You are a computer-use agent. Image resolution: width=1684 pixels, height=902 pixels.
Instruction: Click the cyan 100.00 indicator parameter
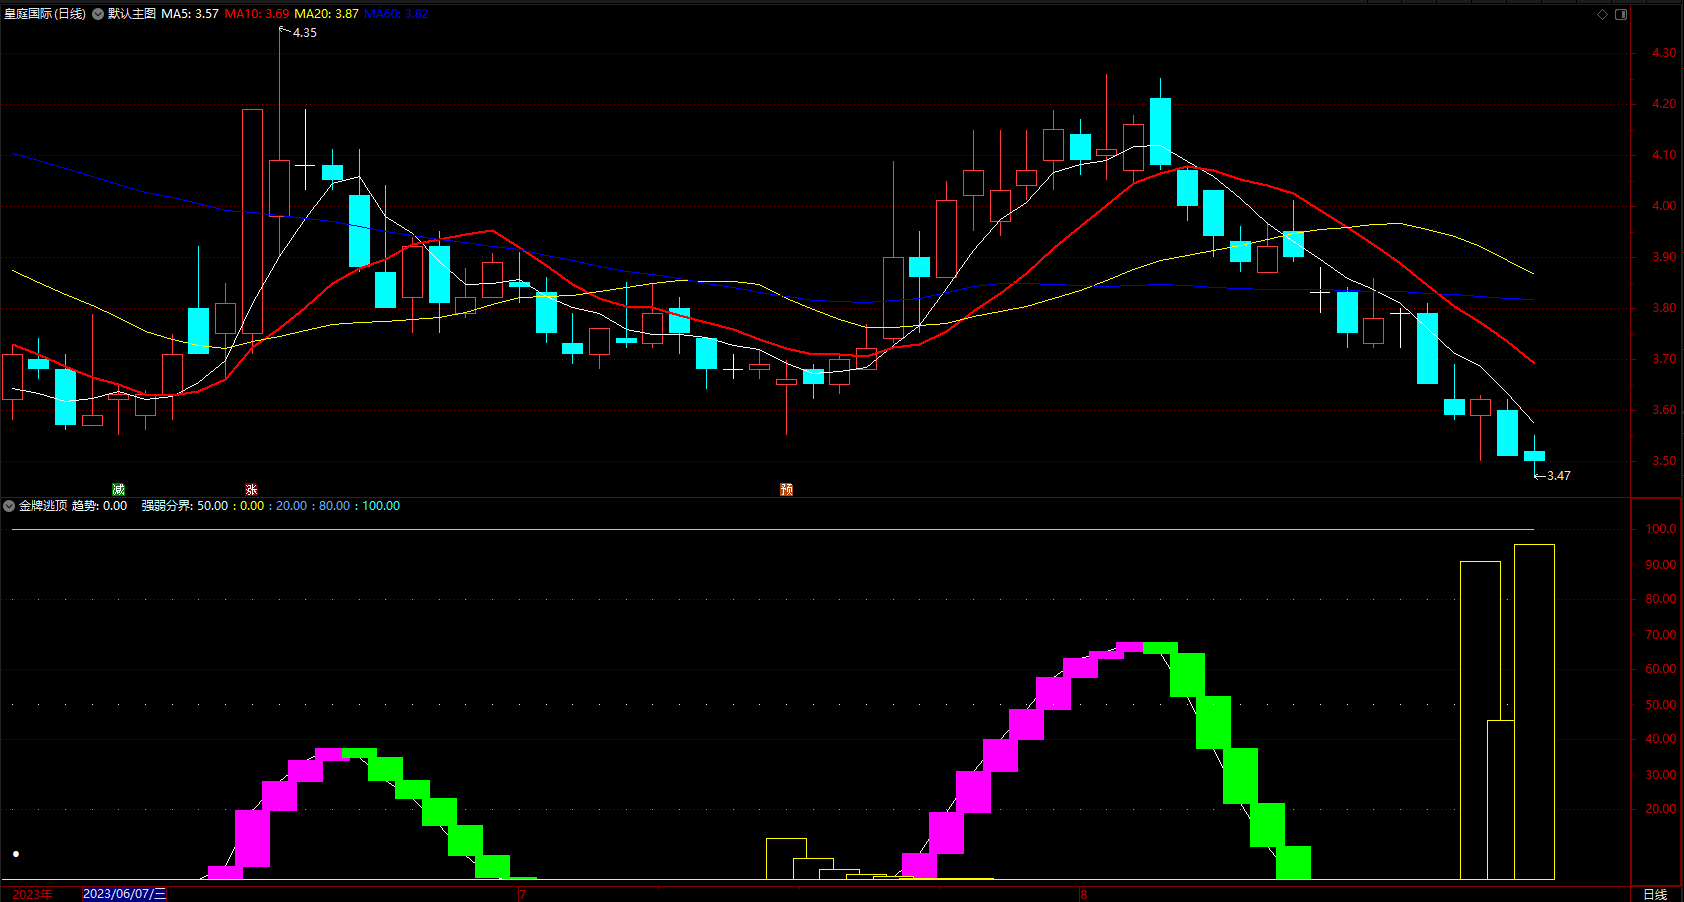click(x=381, y=506)
